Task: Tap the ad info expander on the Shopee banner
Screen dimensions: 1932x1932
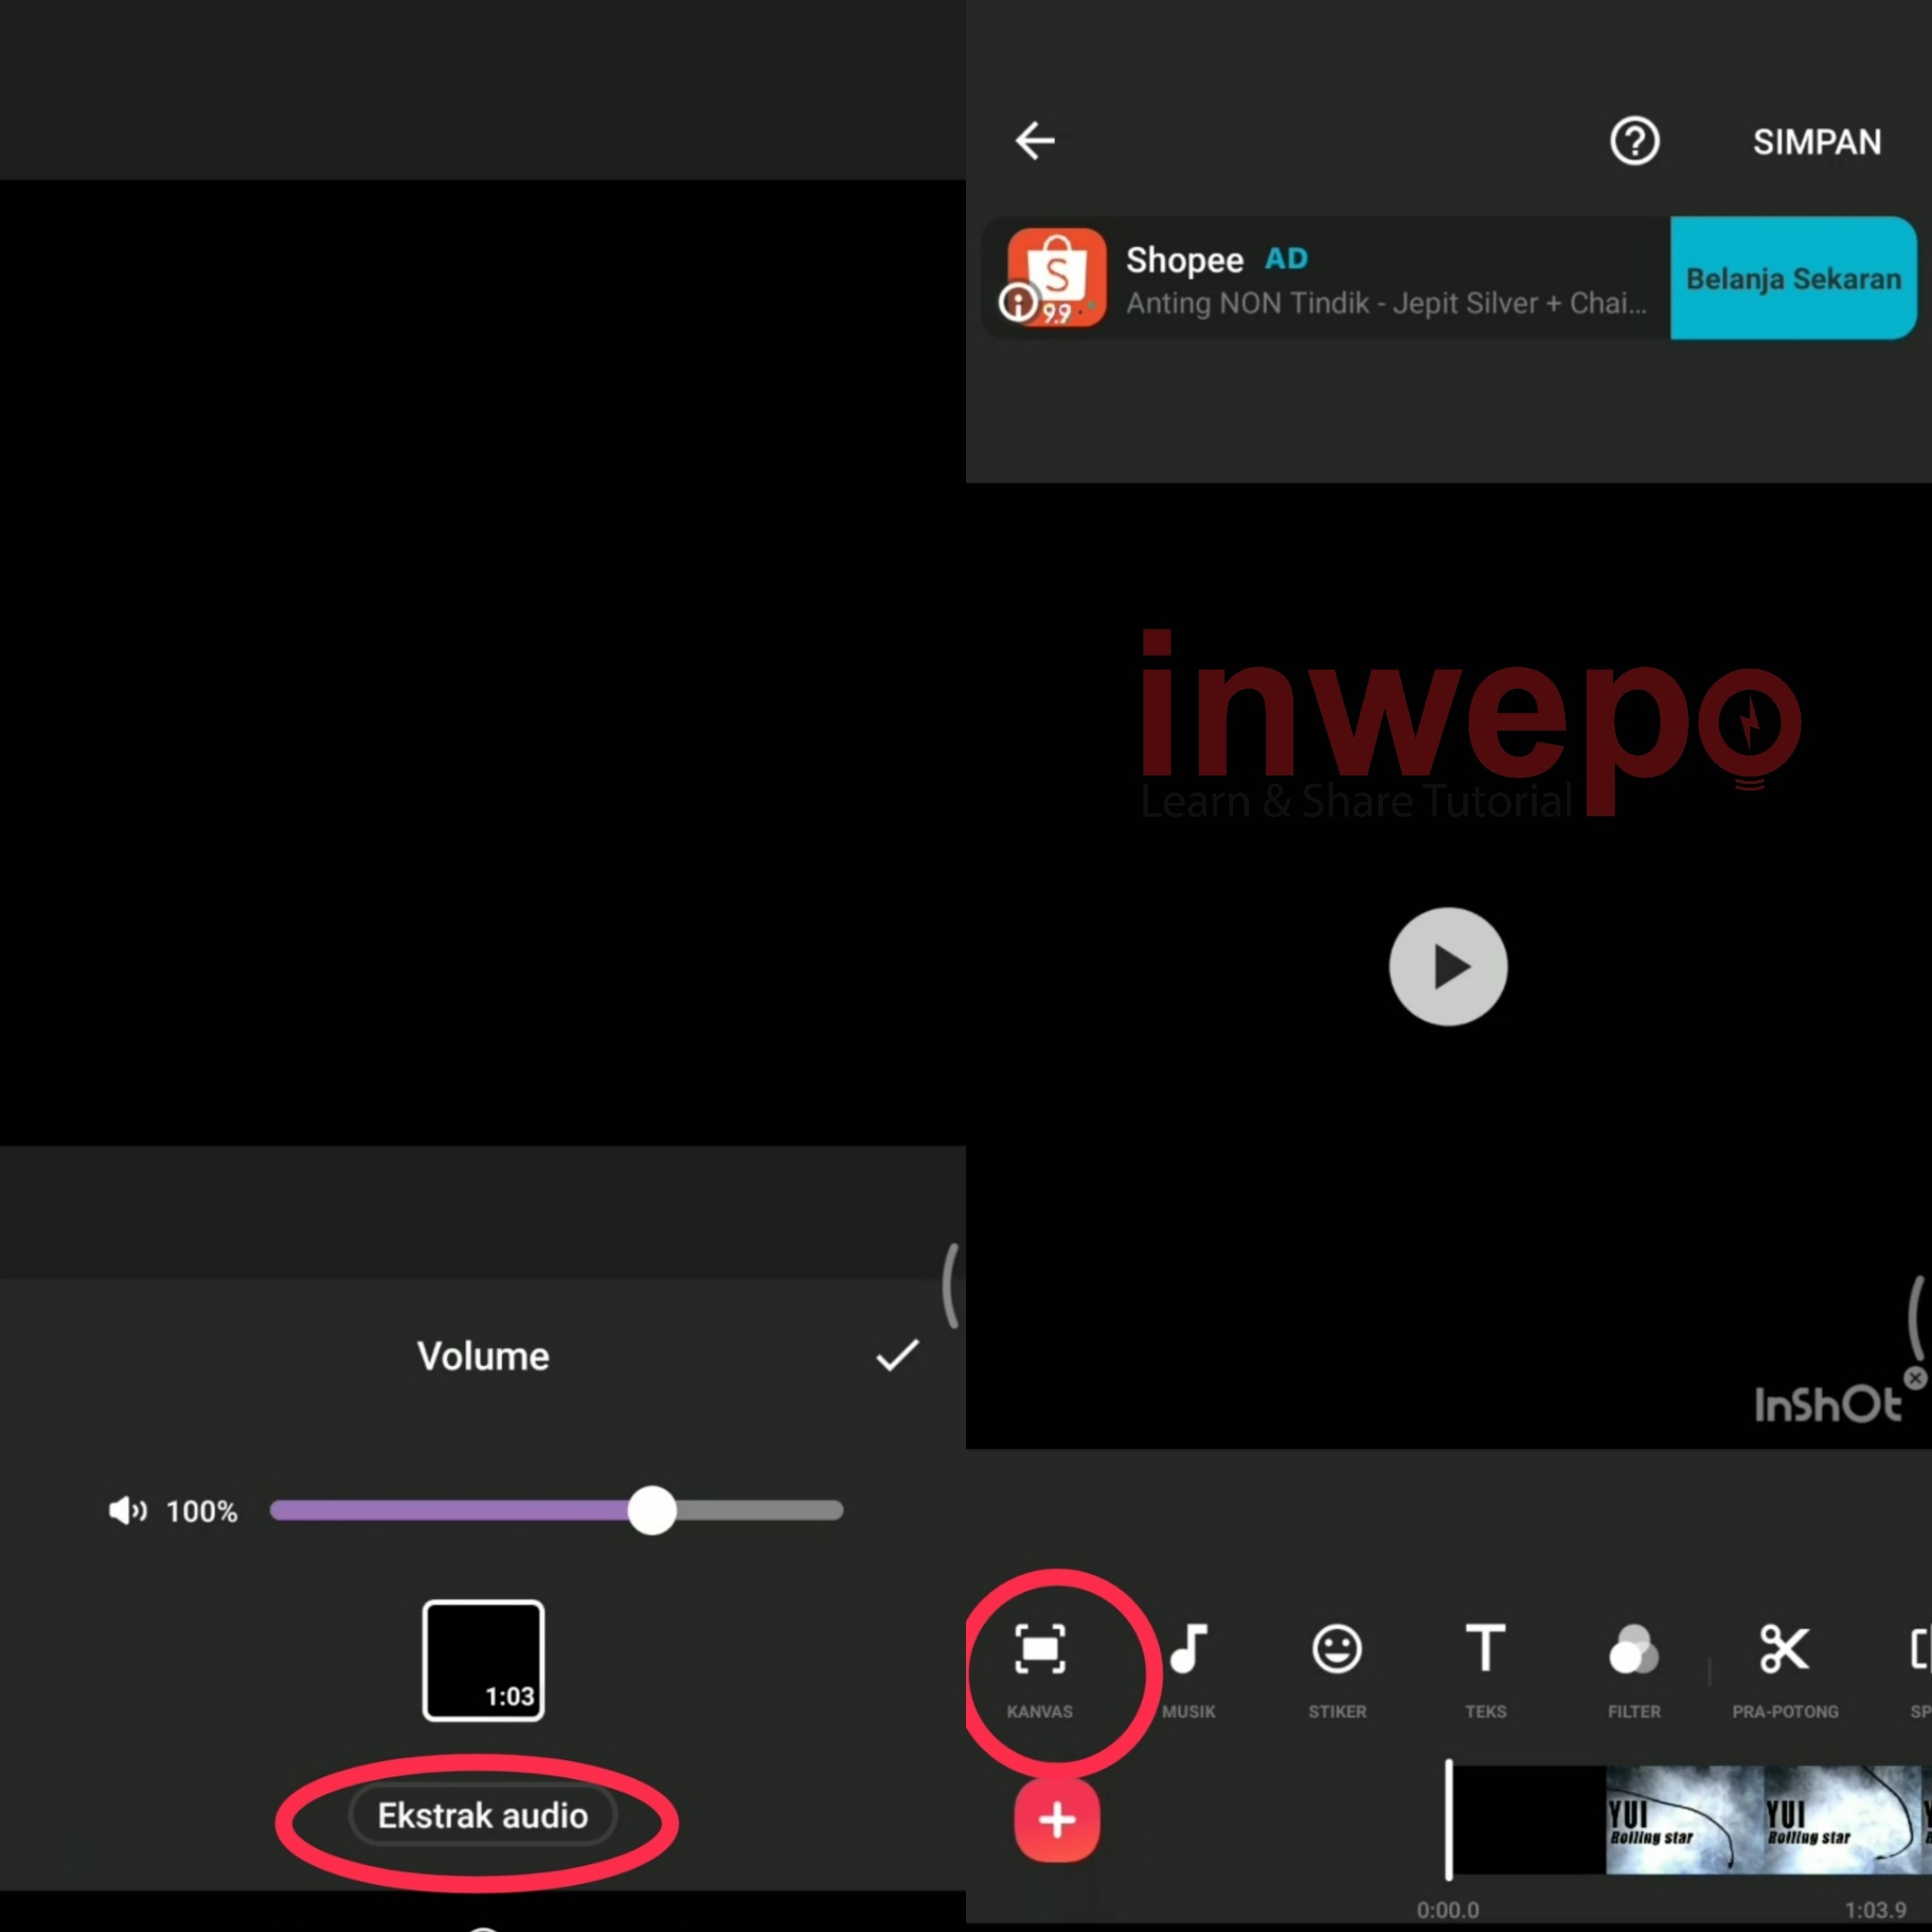Action: 1017,303
